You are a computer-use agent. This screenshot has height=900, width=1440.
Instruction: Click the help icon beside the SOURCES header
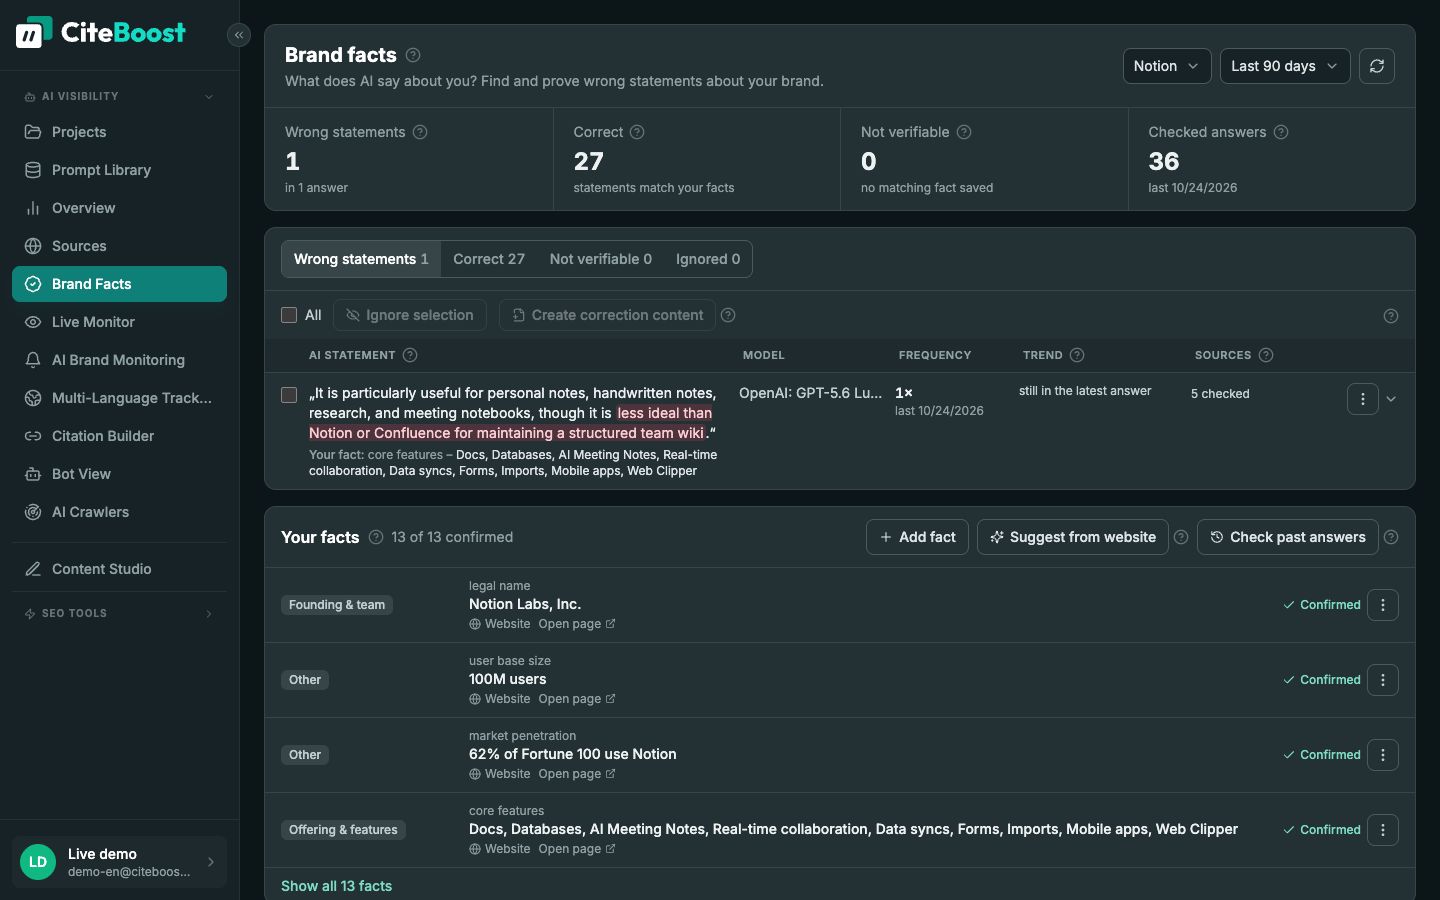[x=1266, y=355]
